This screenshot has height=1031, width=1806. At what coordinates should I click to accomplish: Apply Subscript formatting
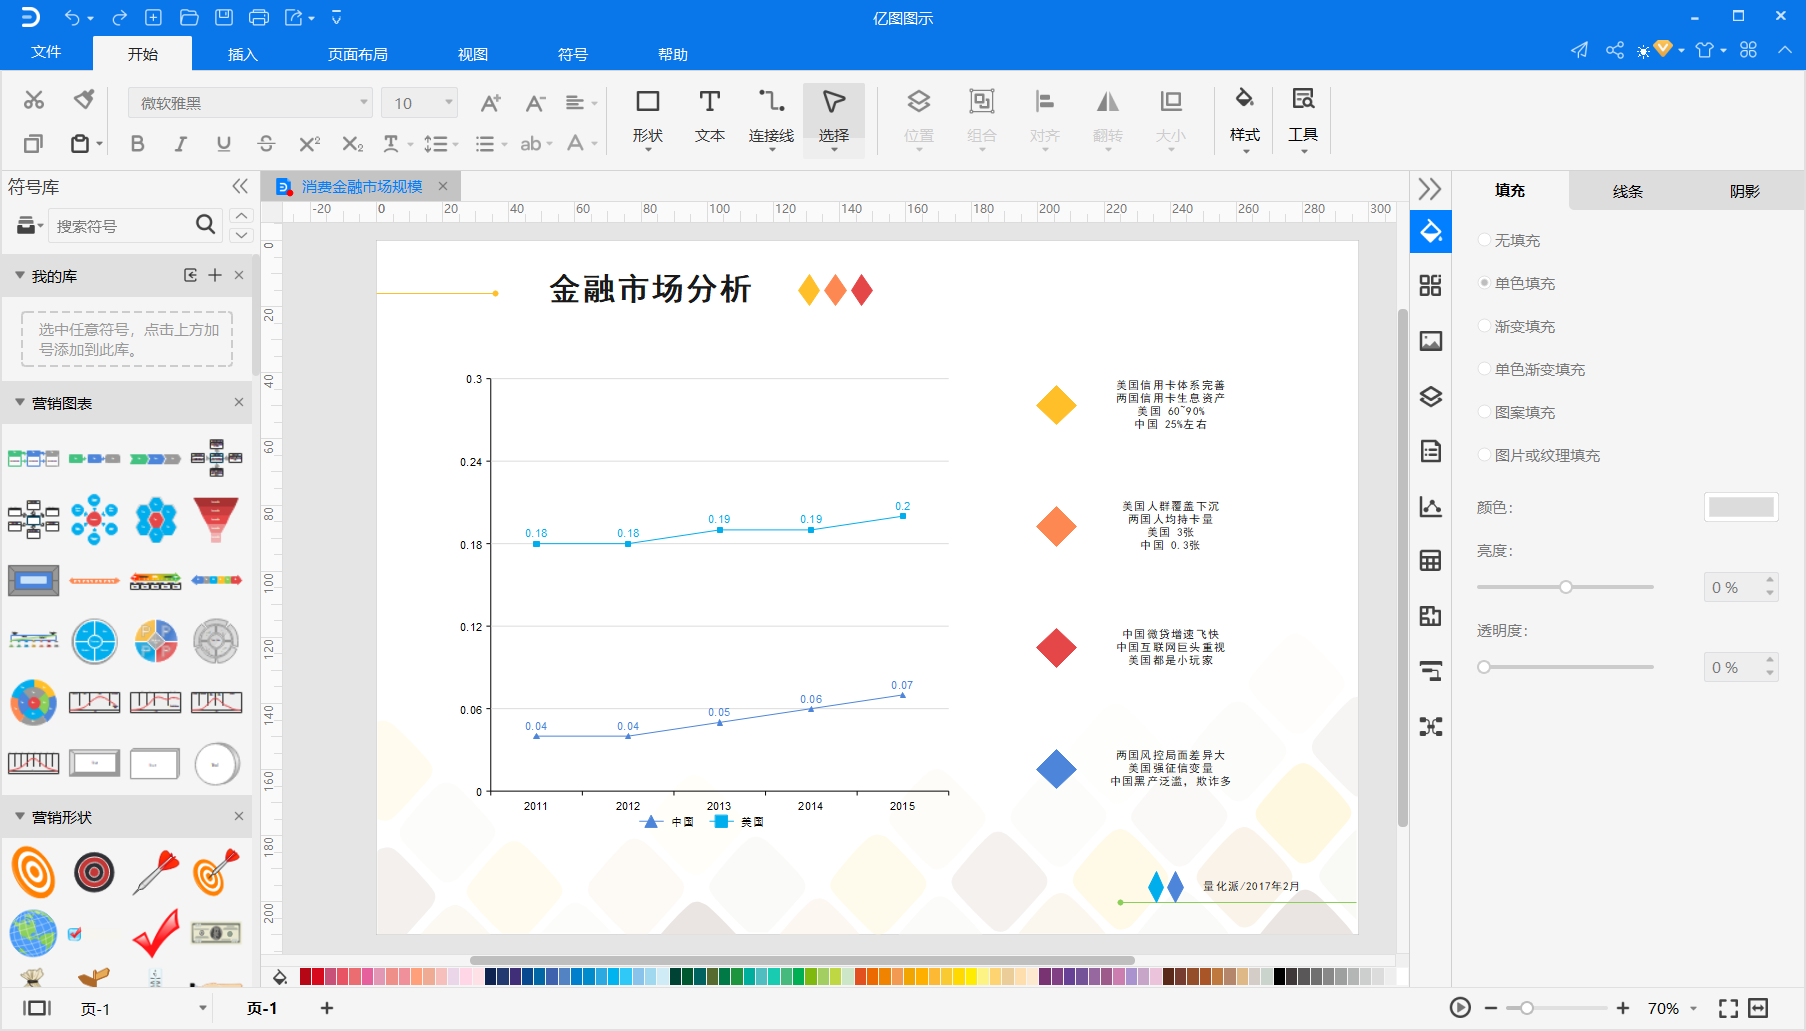352,144
